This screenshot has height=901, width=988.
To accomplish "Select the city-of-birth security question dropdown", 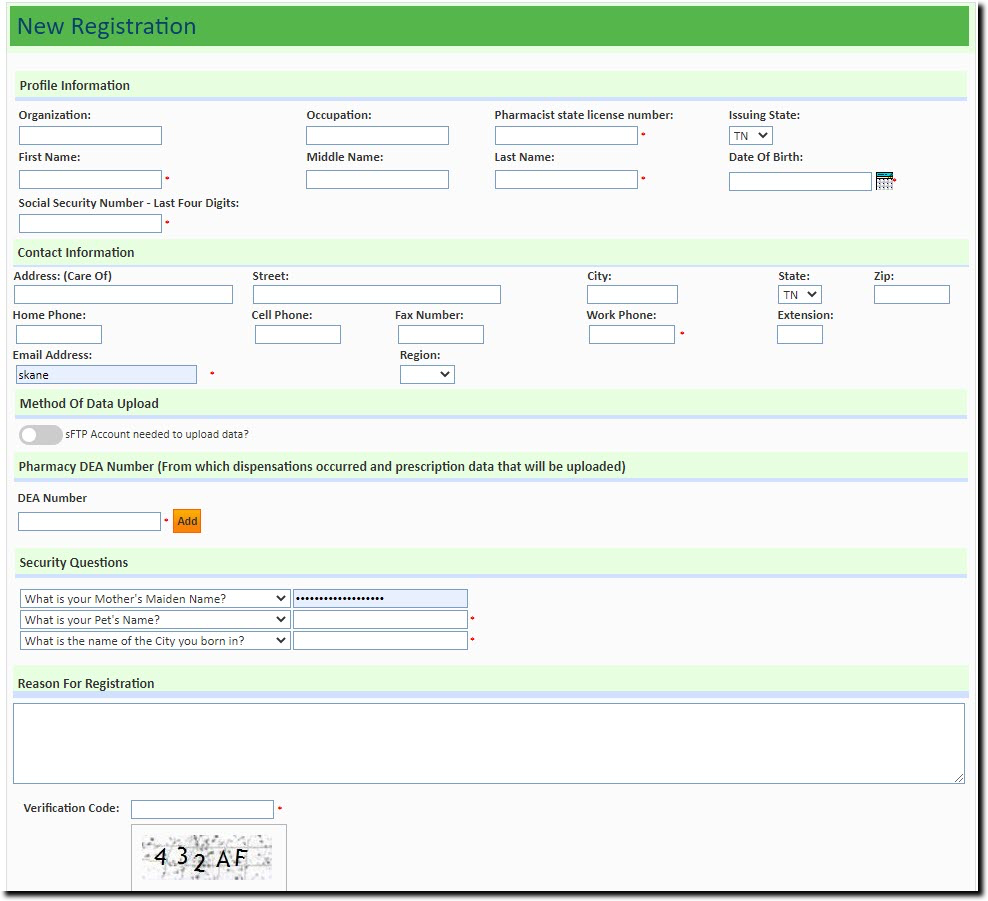I will (x=155, y=640).
